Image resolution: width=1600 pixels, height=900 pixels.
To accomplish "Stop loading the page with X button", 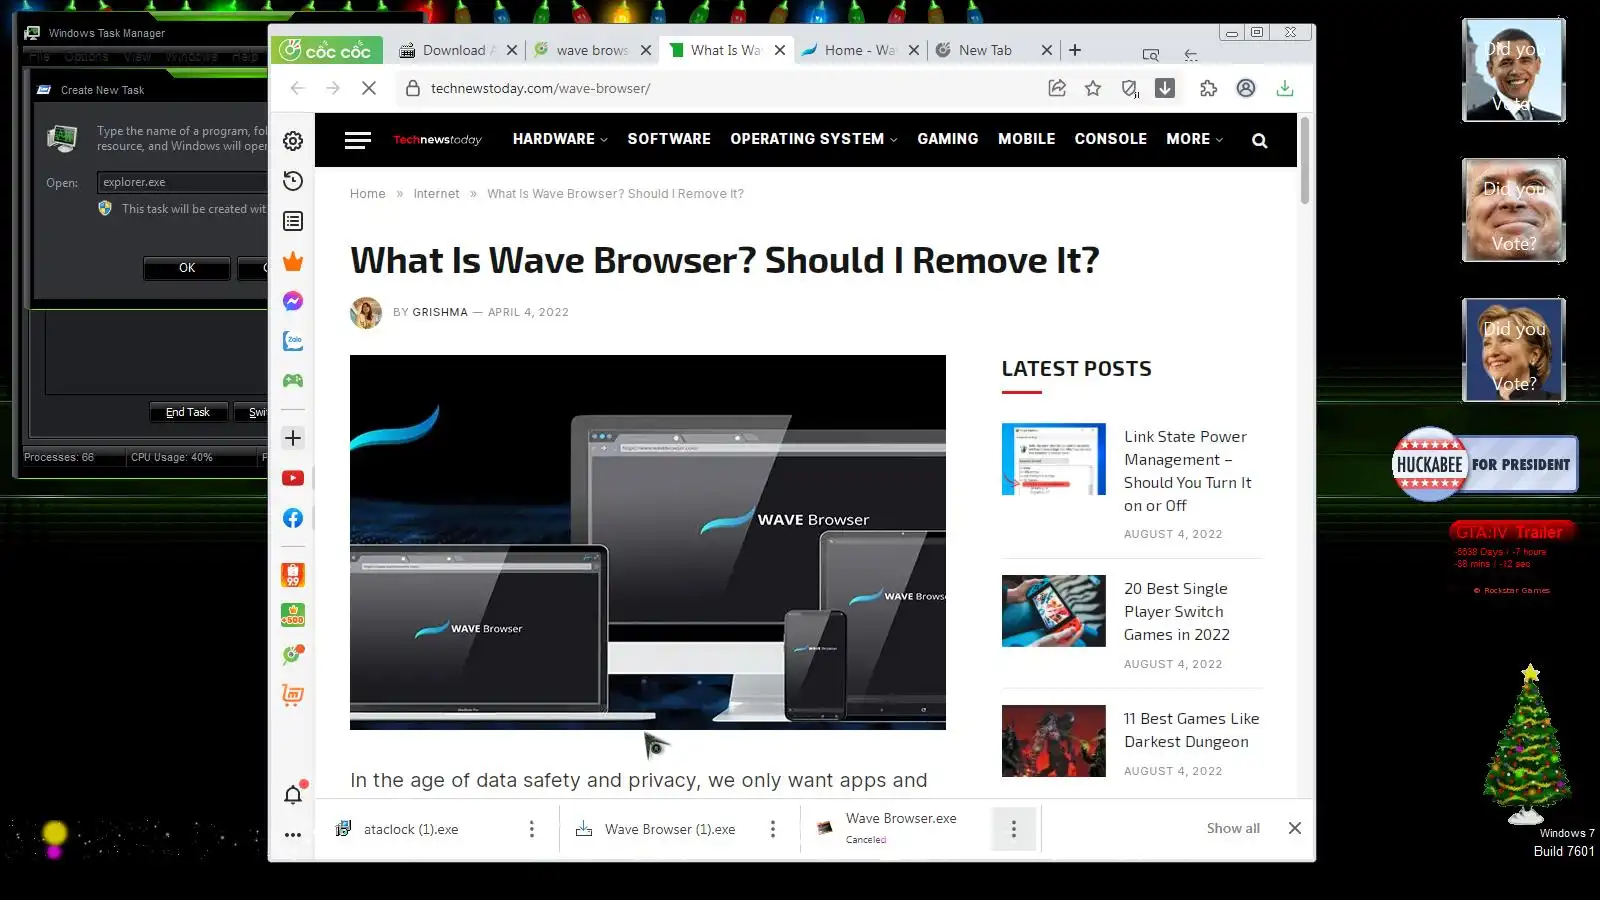I will (369, 88).
